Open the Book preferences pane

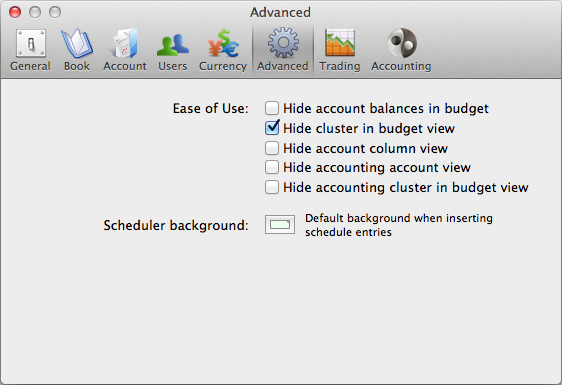pos(77,50)
